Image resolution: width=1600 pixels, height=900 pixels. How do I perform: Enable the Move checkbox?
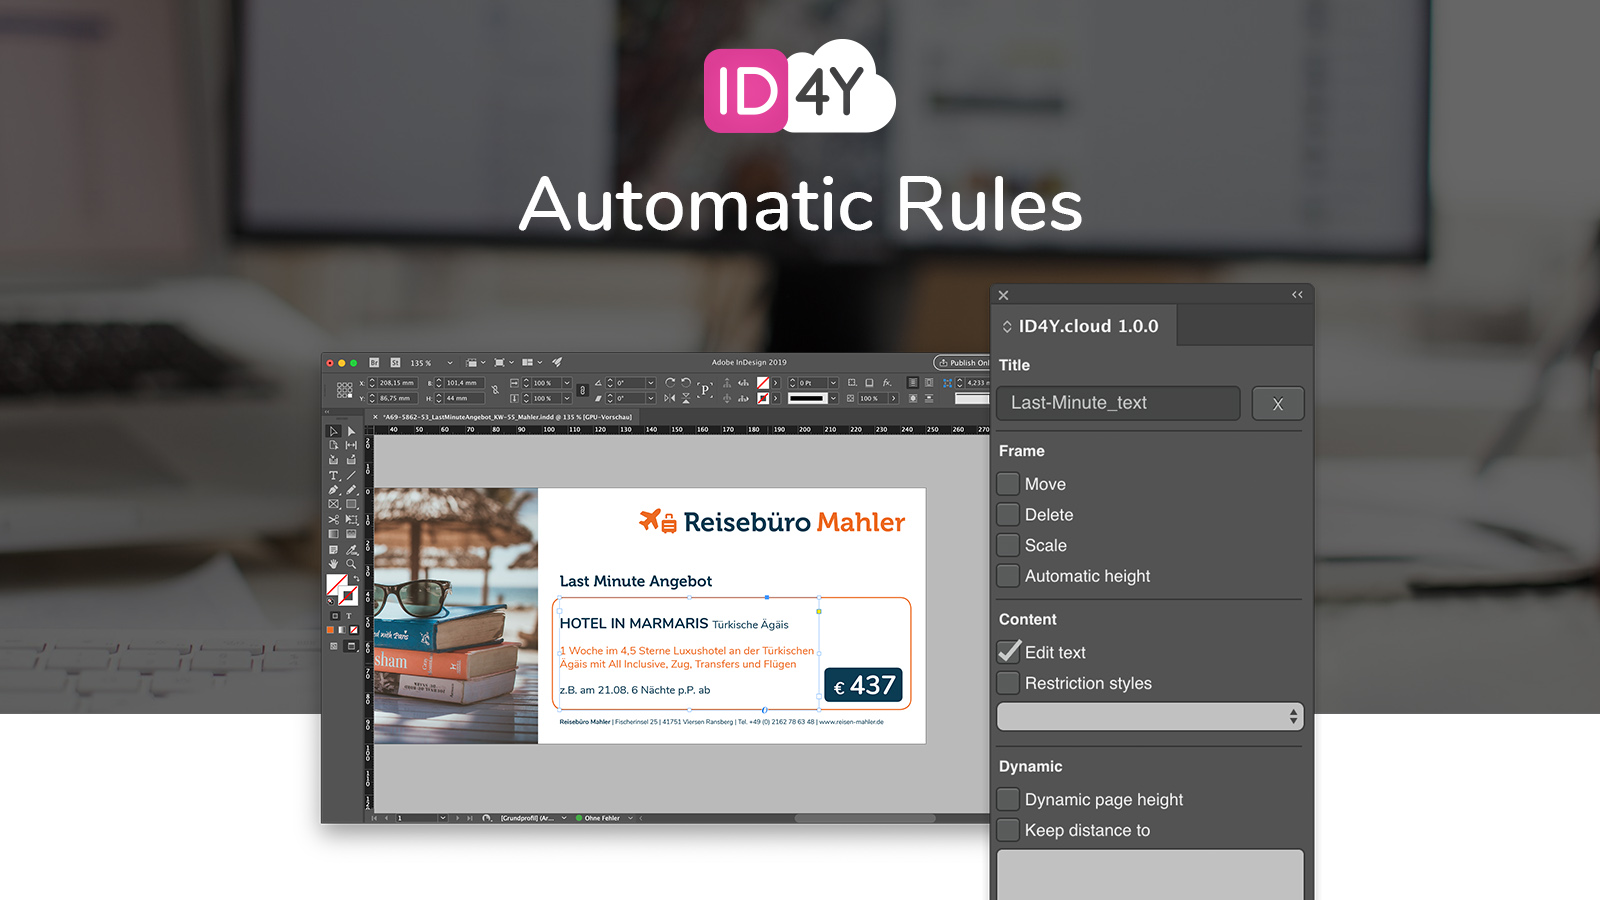pyautogui.click(x=1008, y=484)
